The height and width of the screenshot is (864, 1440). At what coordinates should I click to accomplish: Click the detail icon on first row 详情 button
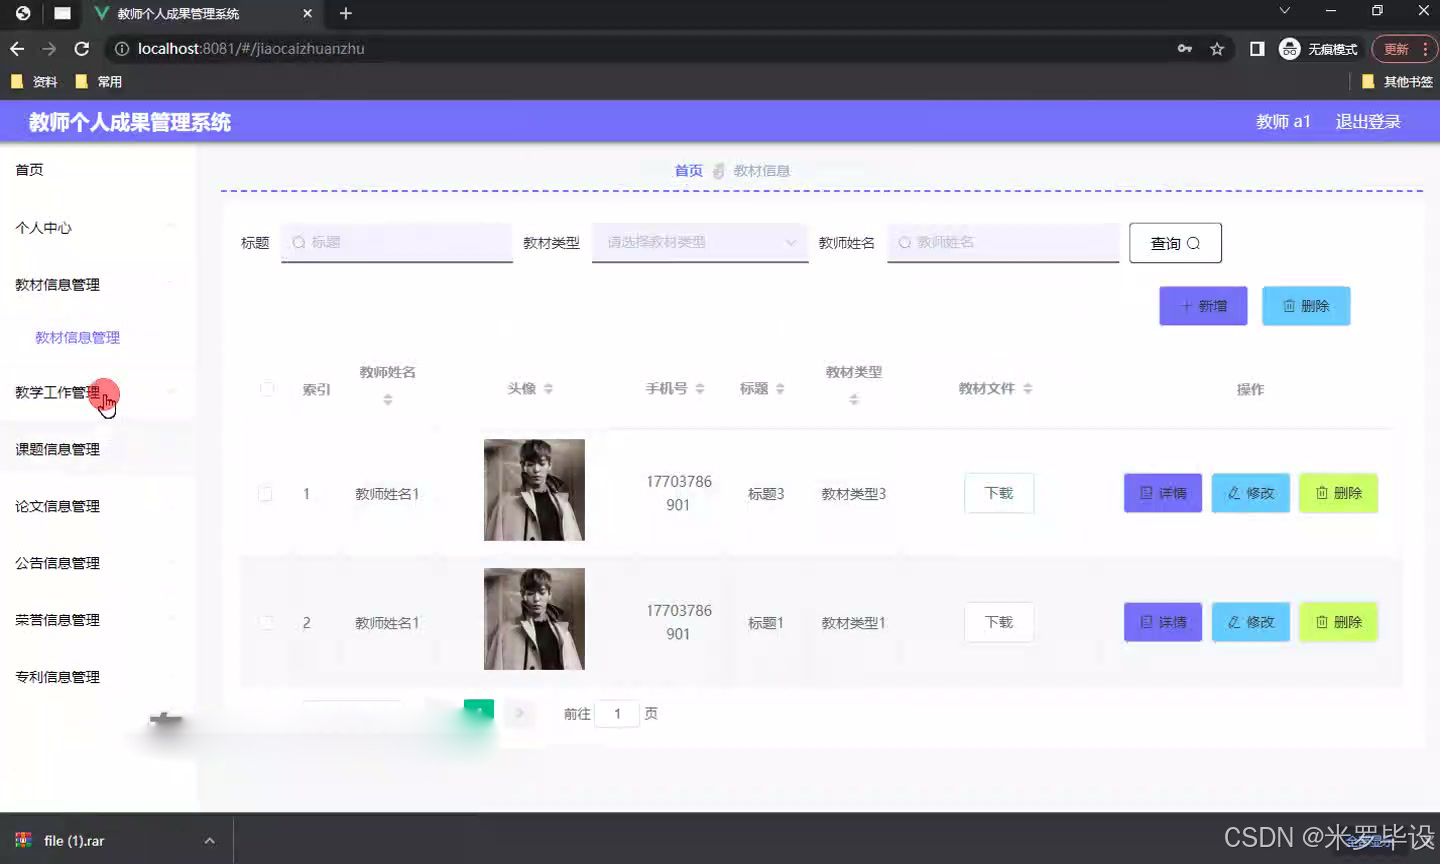(1147, 493)
